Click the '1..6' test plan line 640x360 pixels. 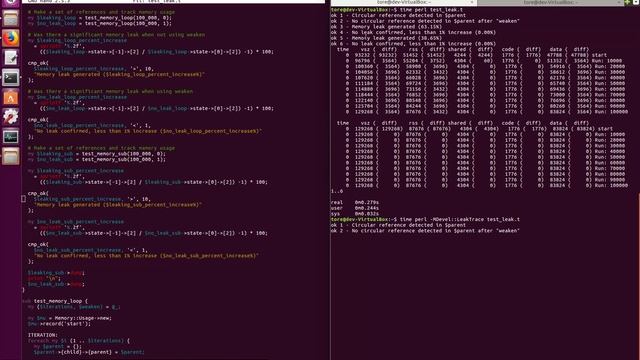pos(337,191)
